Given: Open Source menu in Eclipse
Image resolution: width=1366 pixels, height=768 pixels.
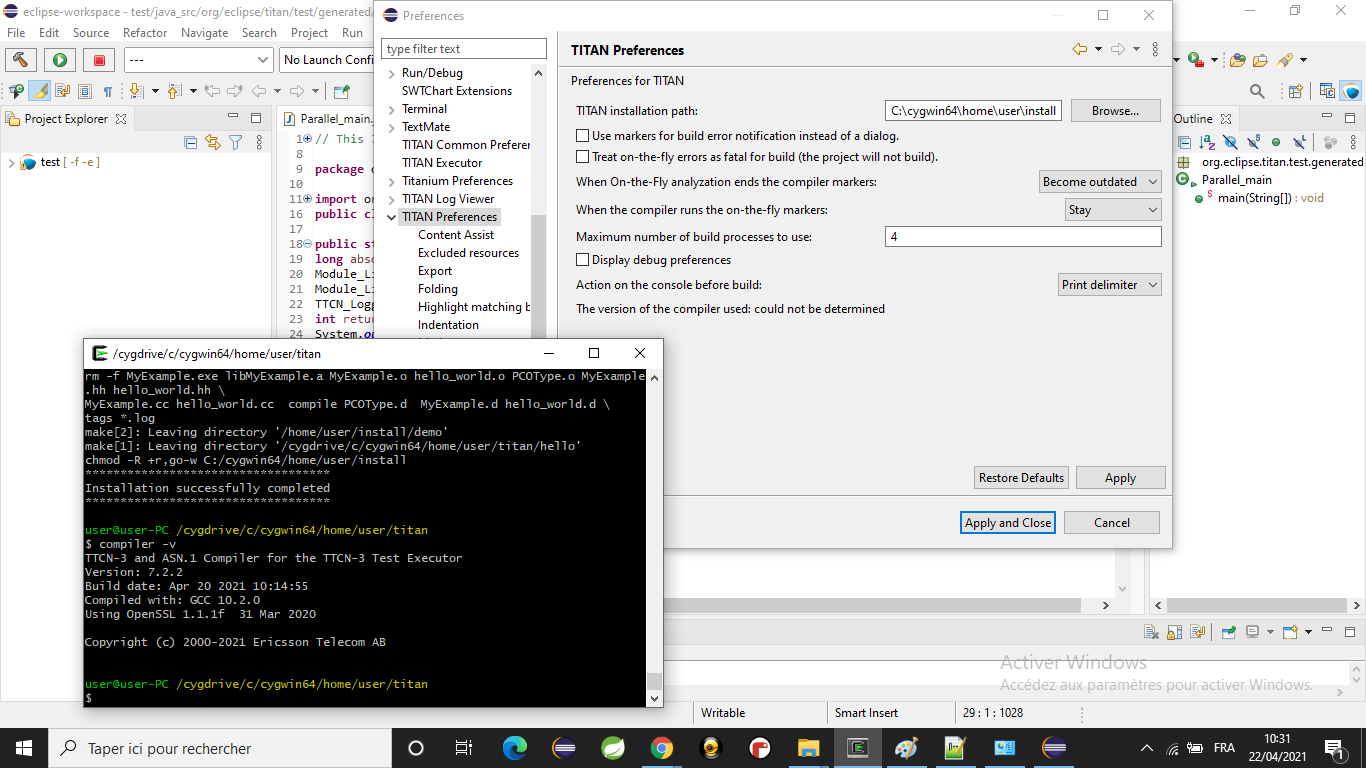Looking at the screenshot, I should (x=91, y=33).
